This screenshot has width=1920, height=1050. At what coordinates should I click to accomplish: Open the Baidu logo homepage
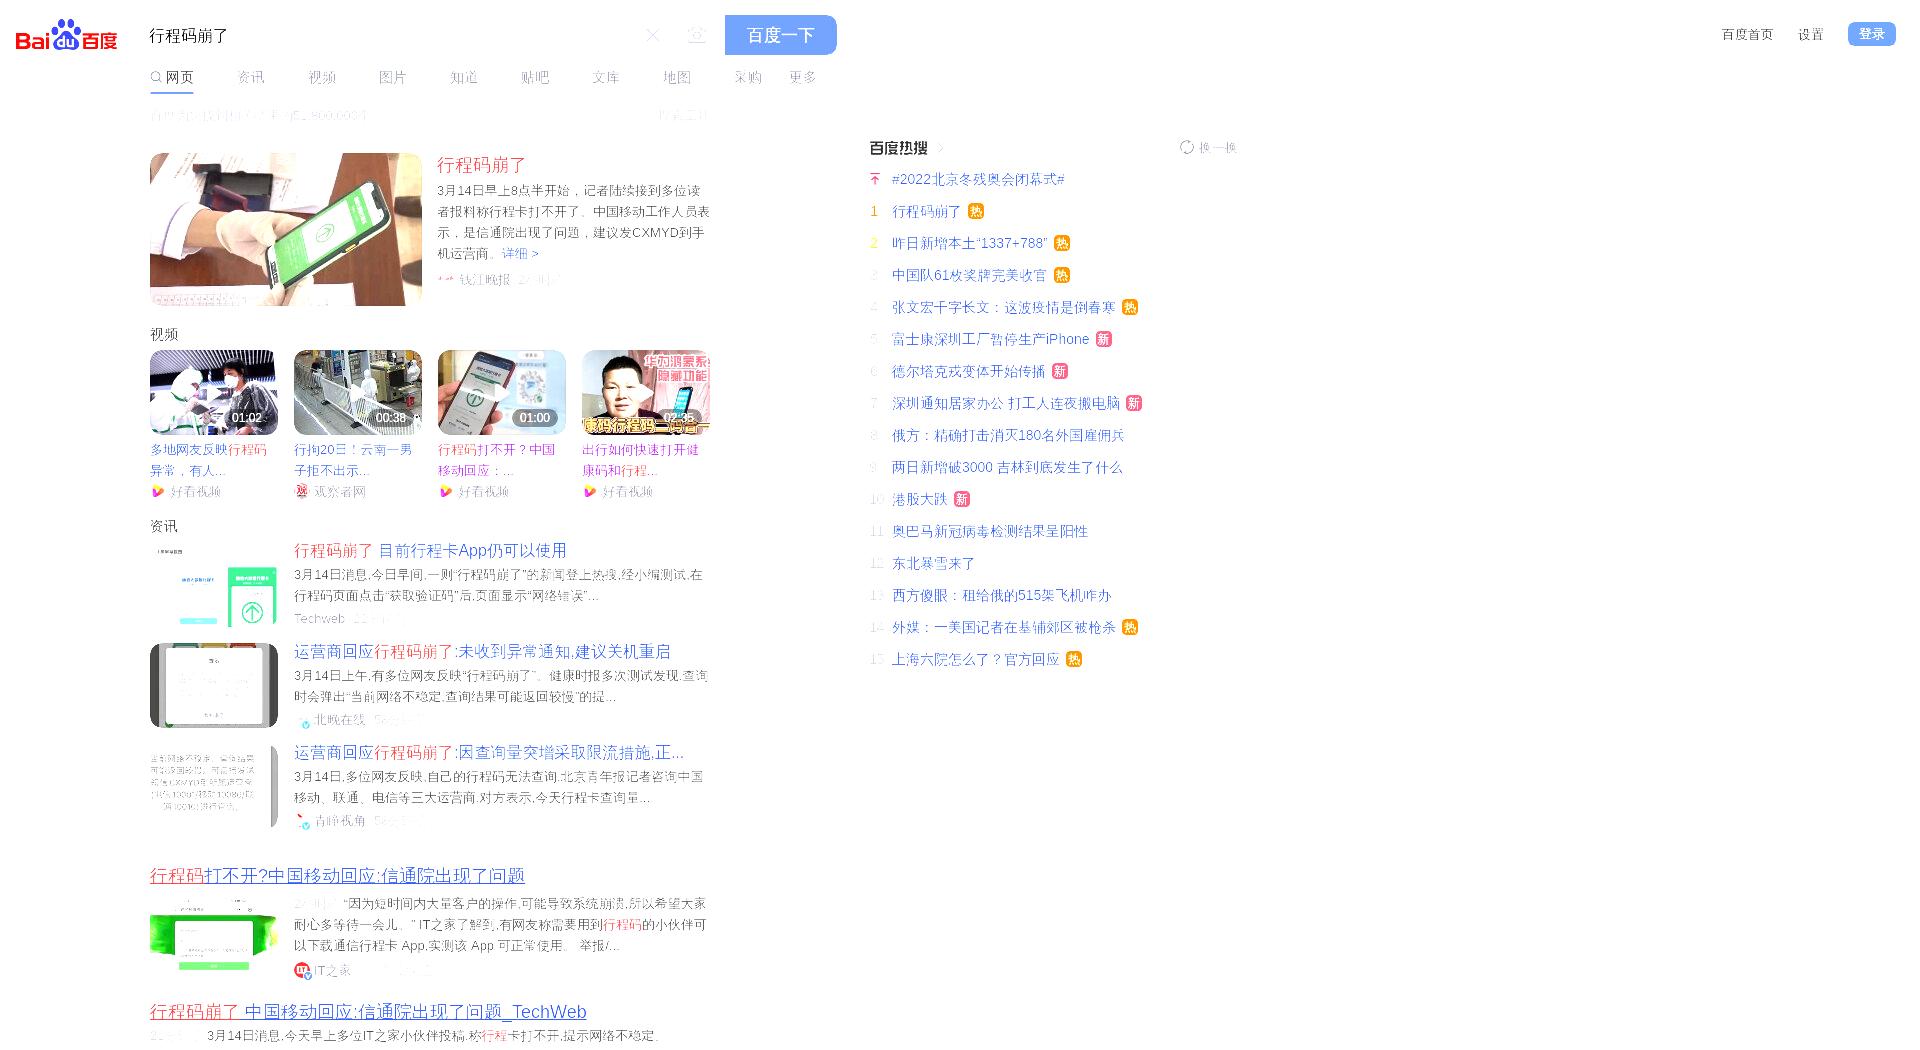pyautogui.click(x=66, y=35)
